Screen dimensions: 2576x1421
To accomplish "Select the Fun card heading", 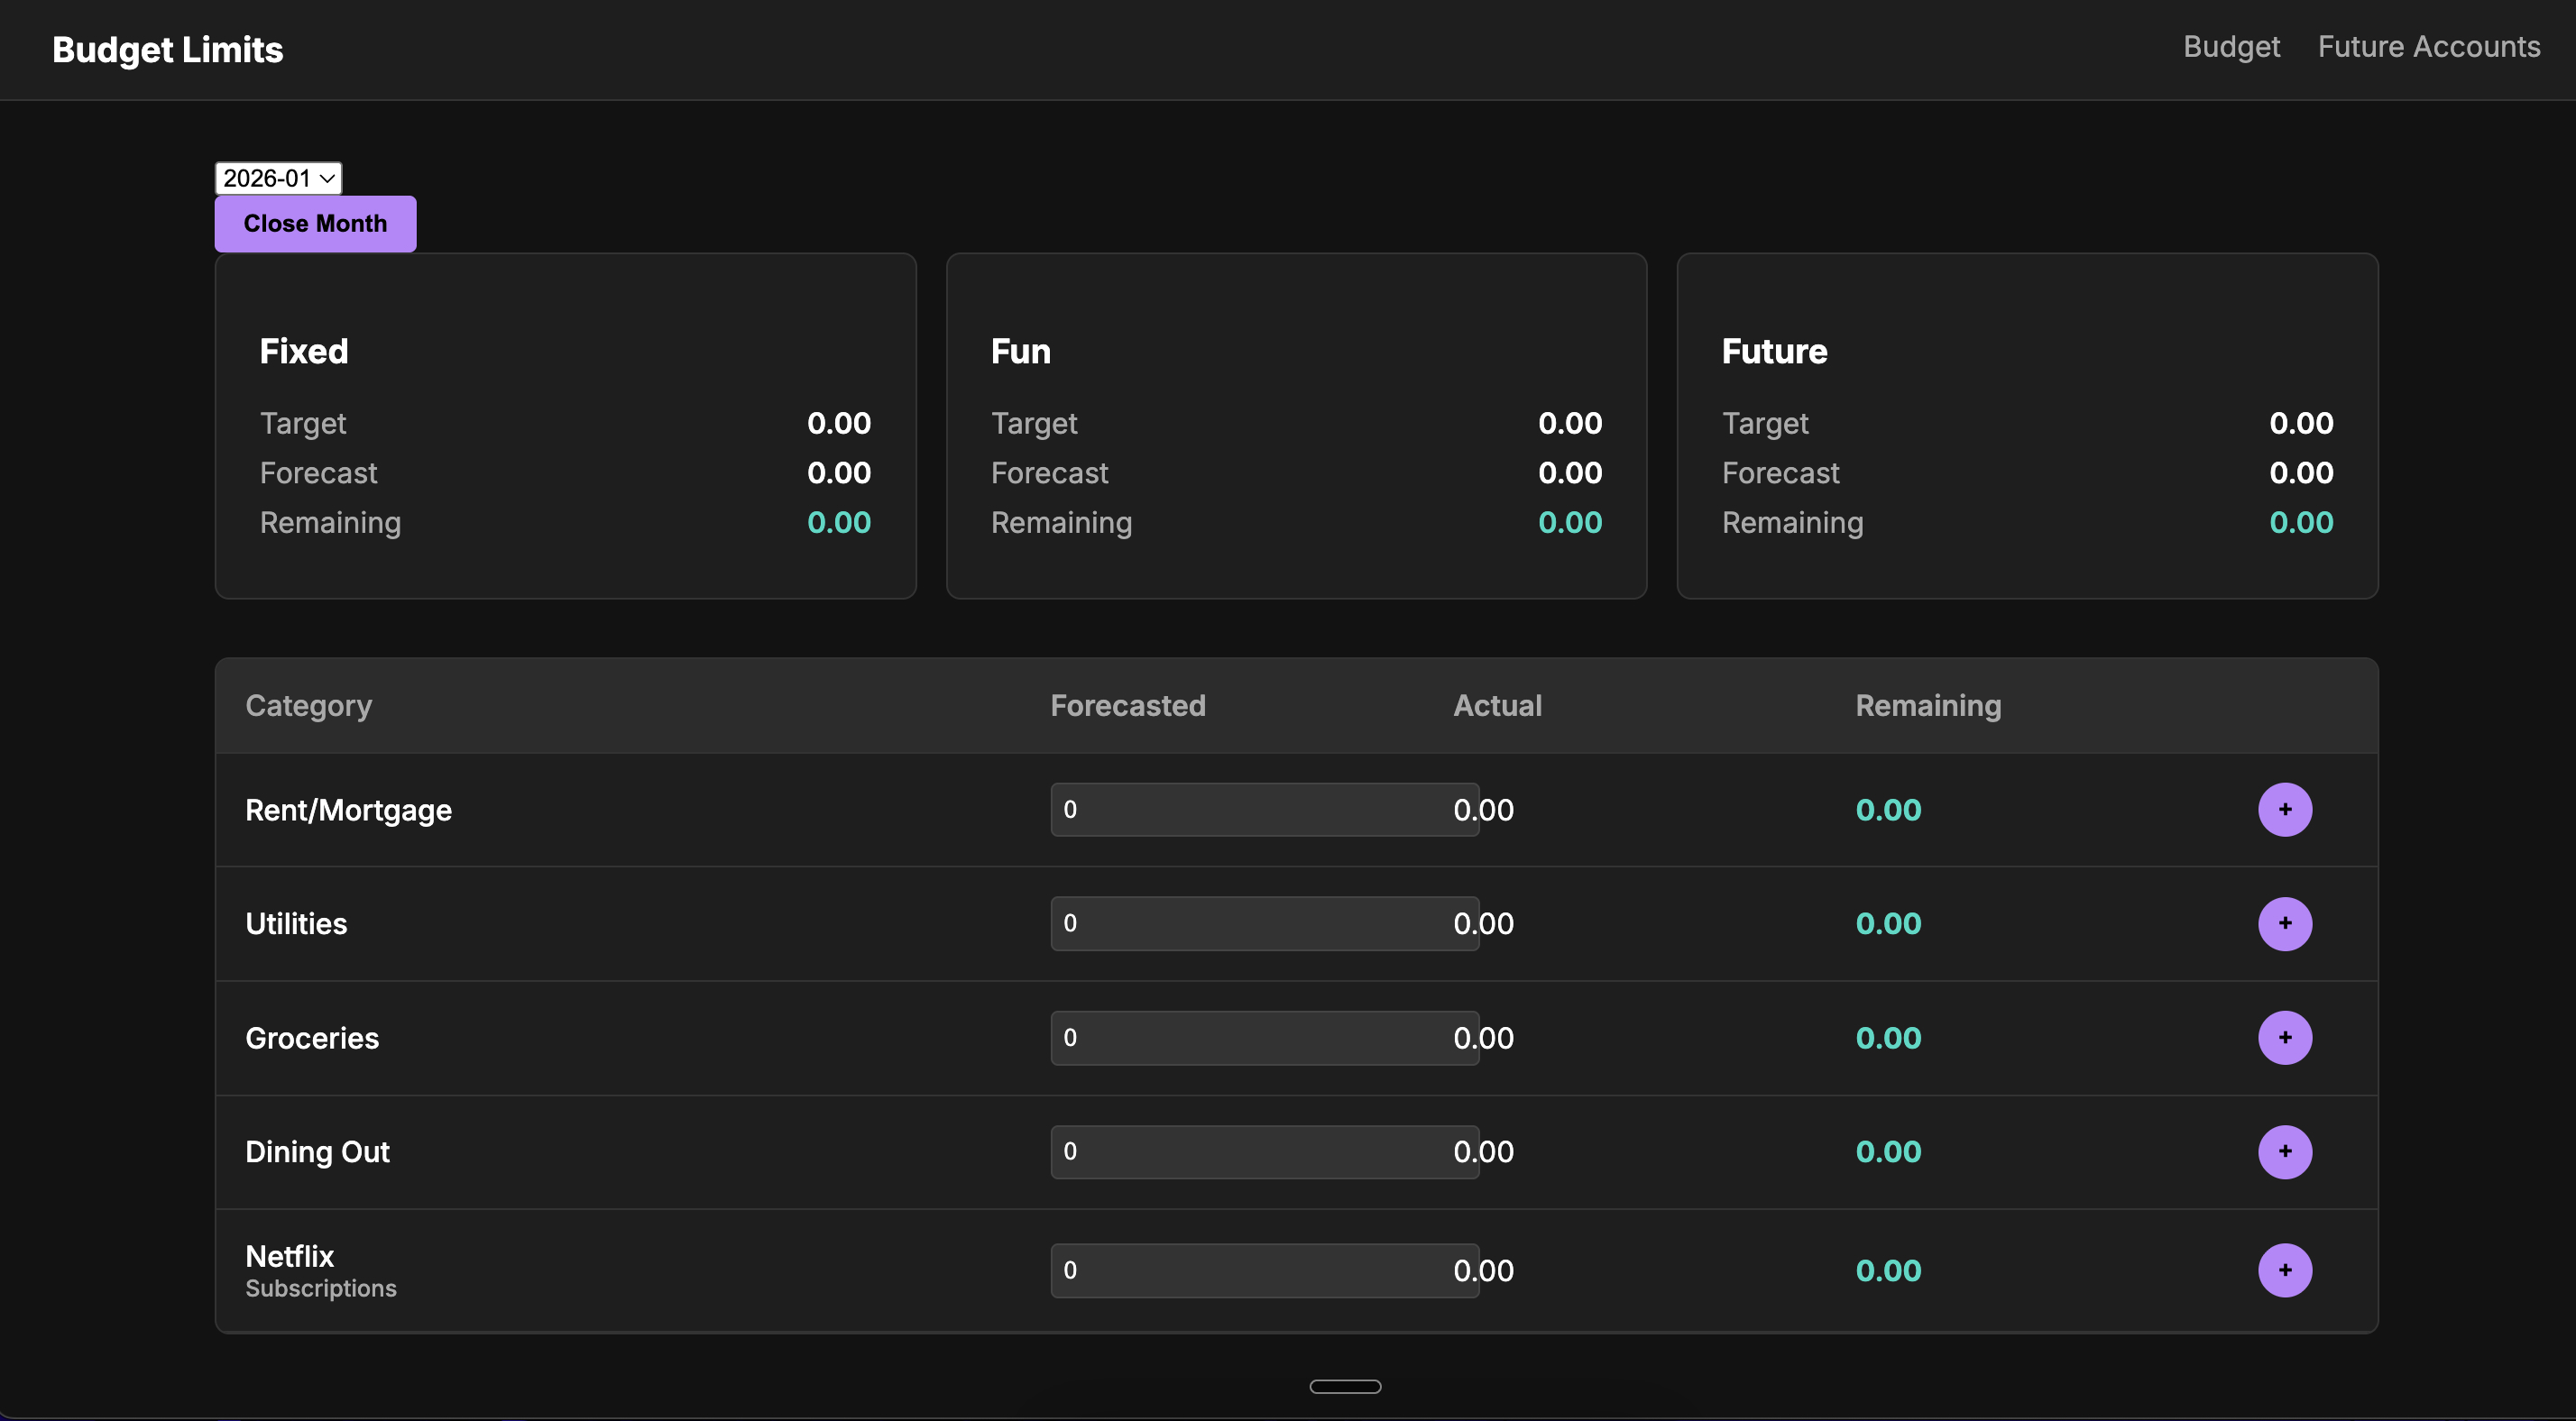I will [x=1020, y=351].
